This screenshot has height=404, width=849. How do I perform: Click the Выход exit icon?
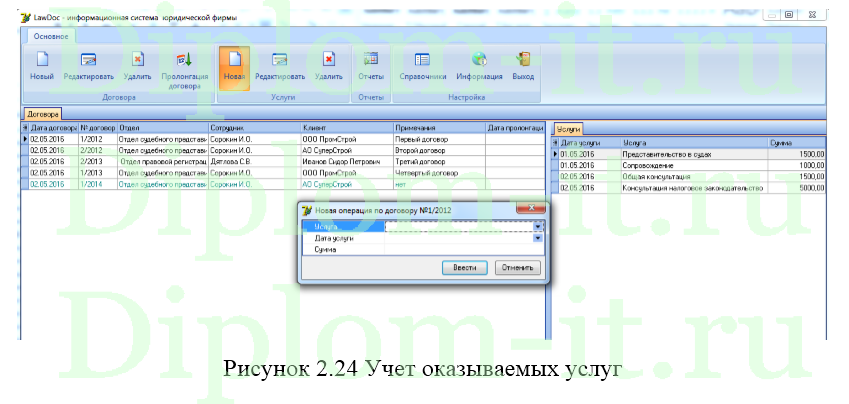click(522, 66)
